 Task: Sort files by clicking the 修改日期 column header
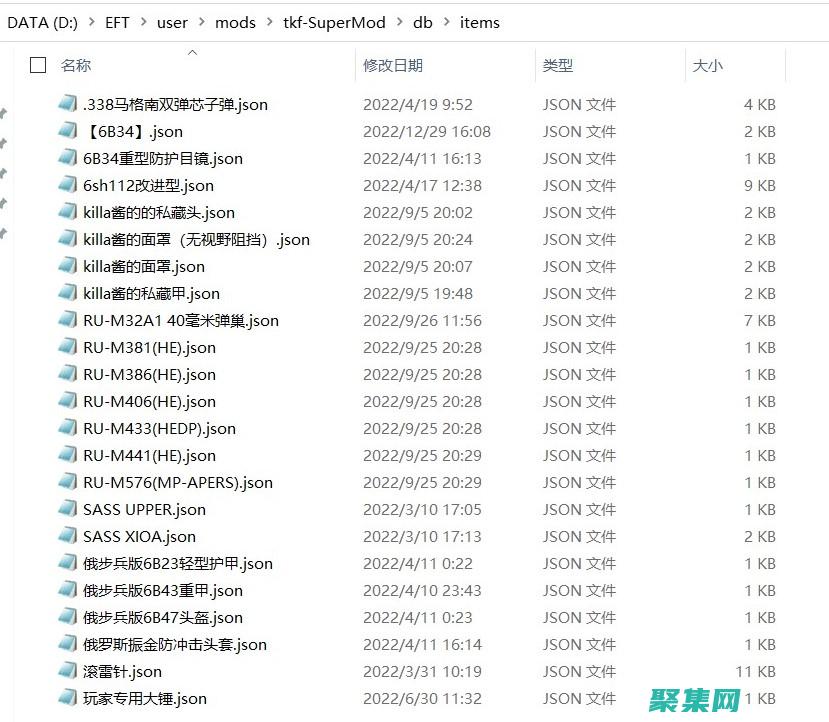[393, 64]
